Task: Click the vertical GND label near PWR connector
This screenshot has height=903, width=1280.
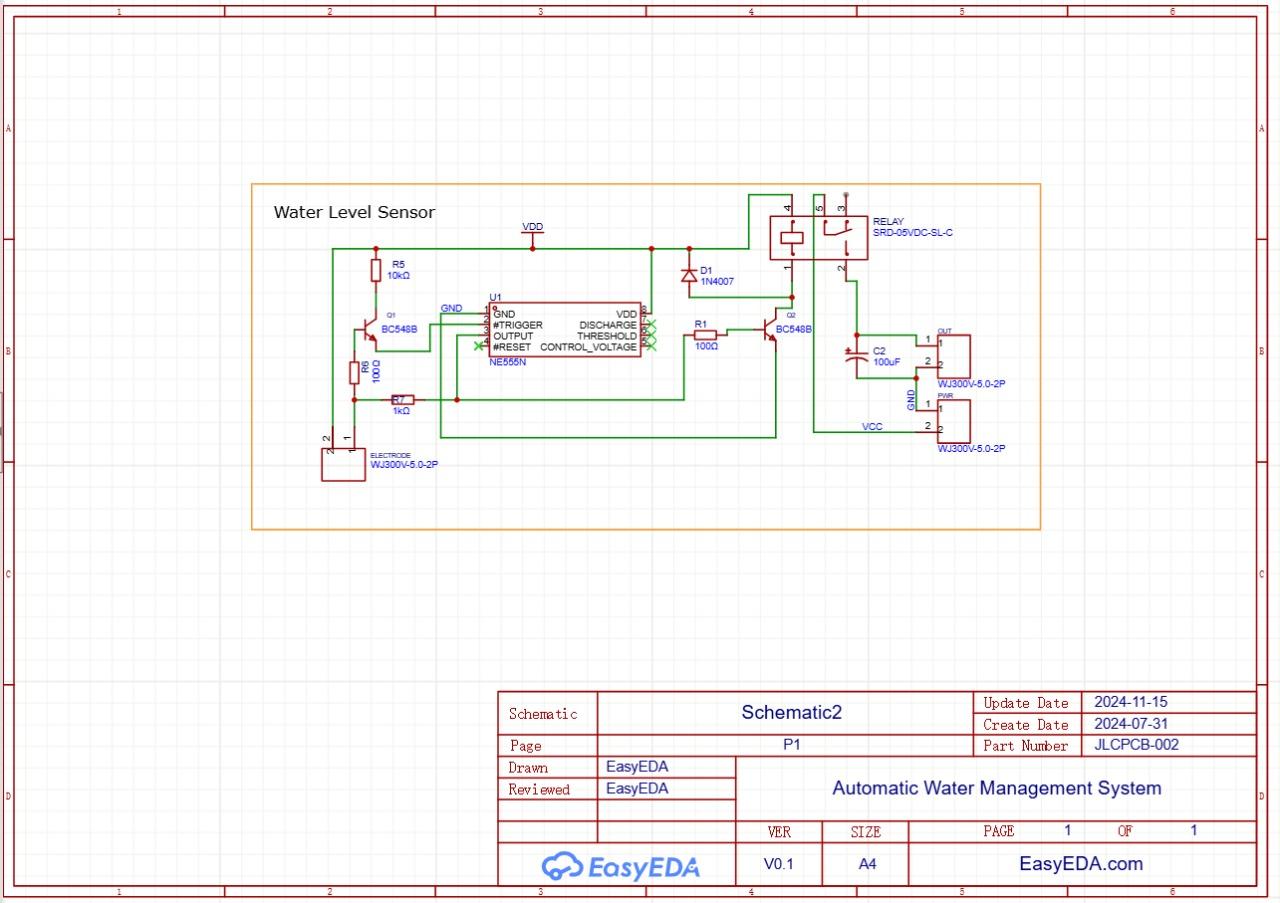Action: [x=911, y=400]
